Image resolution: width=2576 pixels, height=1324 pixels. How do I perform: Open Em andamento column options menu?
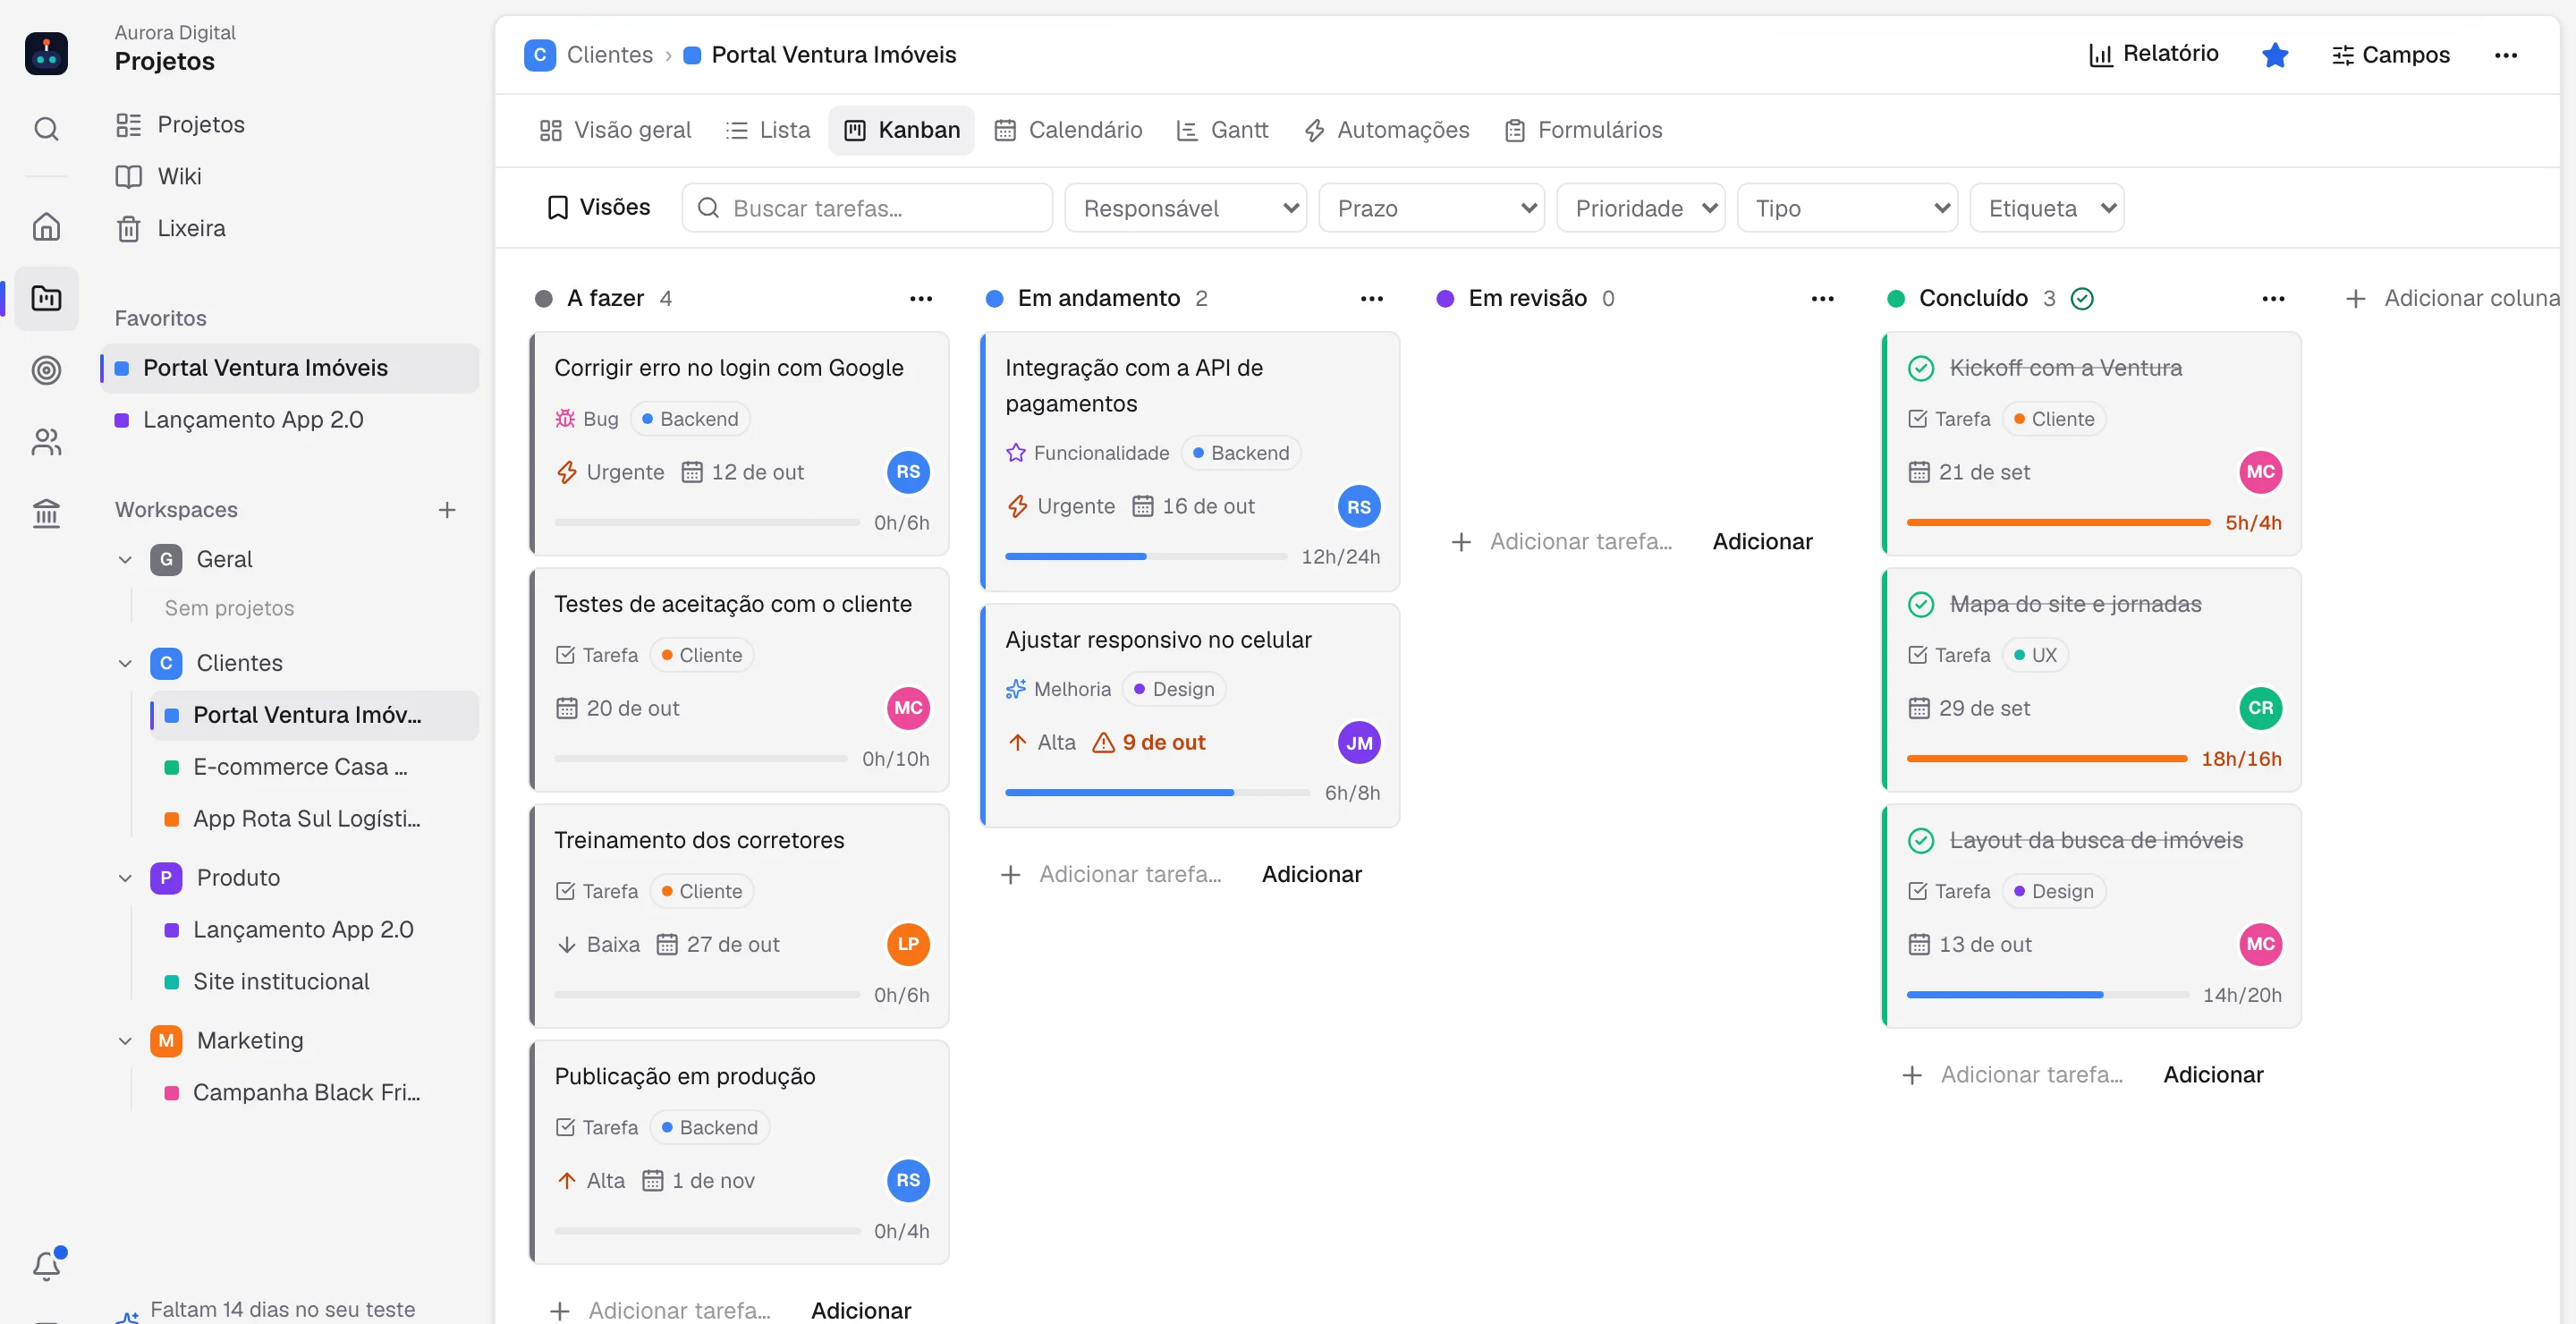[x=1372, y=298]
